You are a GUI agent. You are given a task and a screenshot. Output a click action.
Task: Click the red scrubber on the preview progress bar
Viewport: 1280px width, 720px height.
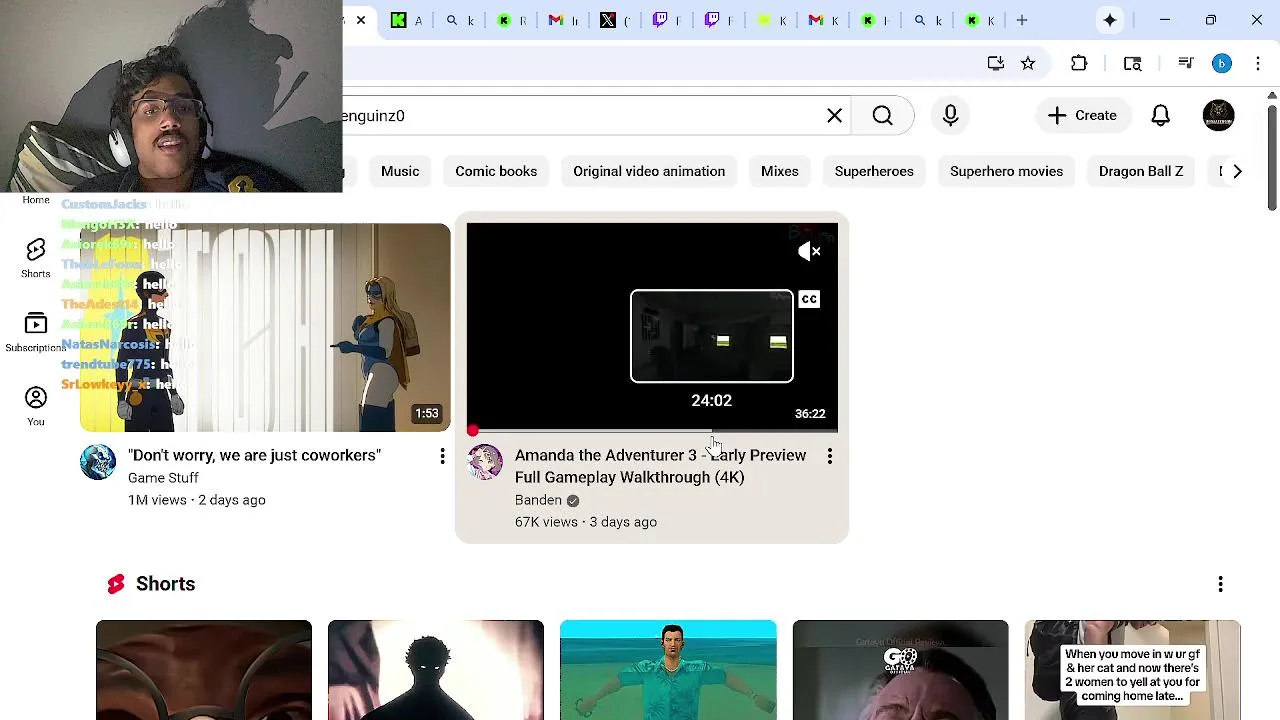click(473, 431)
